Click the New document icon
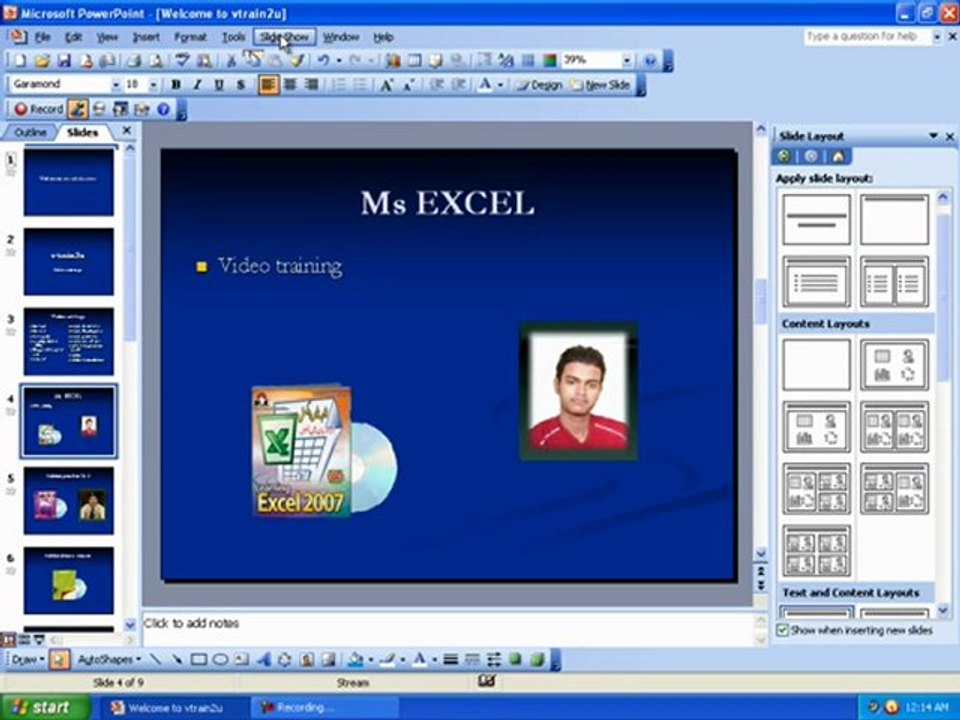 coord(20,61)
